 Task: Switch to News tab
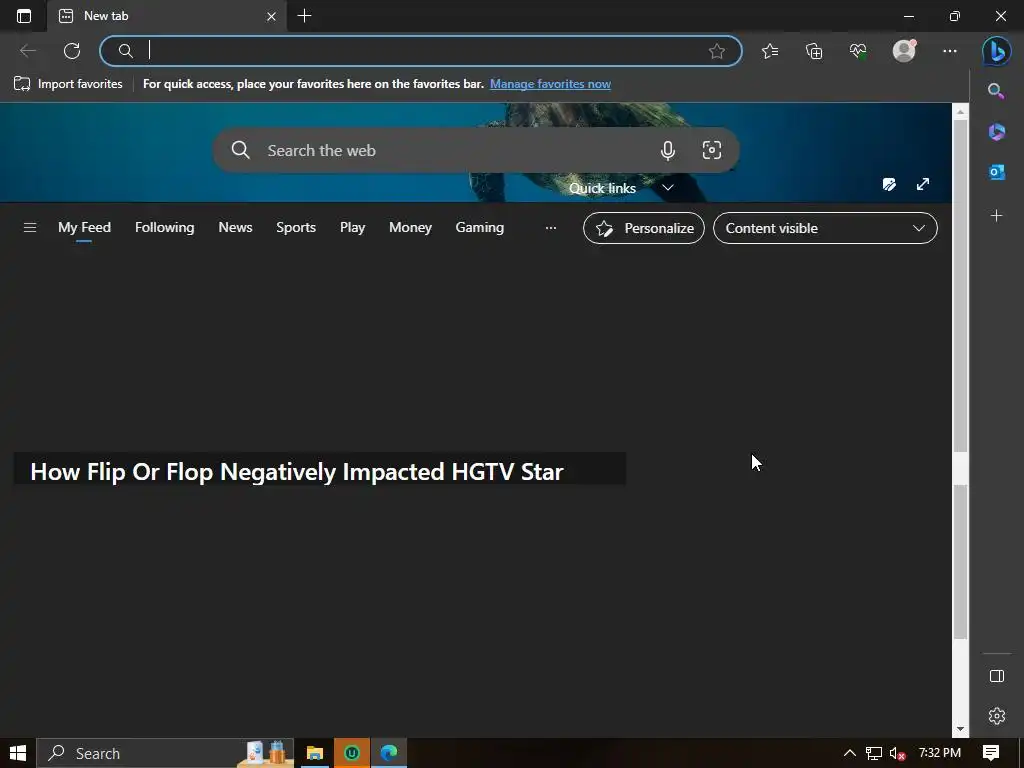tap(235, 227)
